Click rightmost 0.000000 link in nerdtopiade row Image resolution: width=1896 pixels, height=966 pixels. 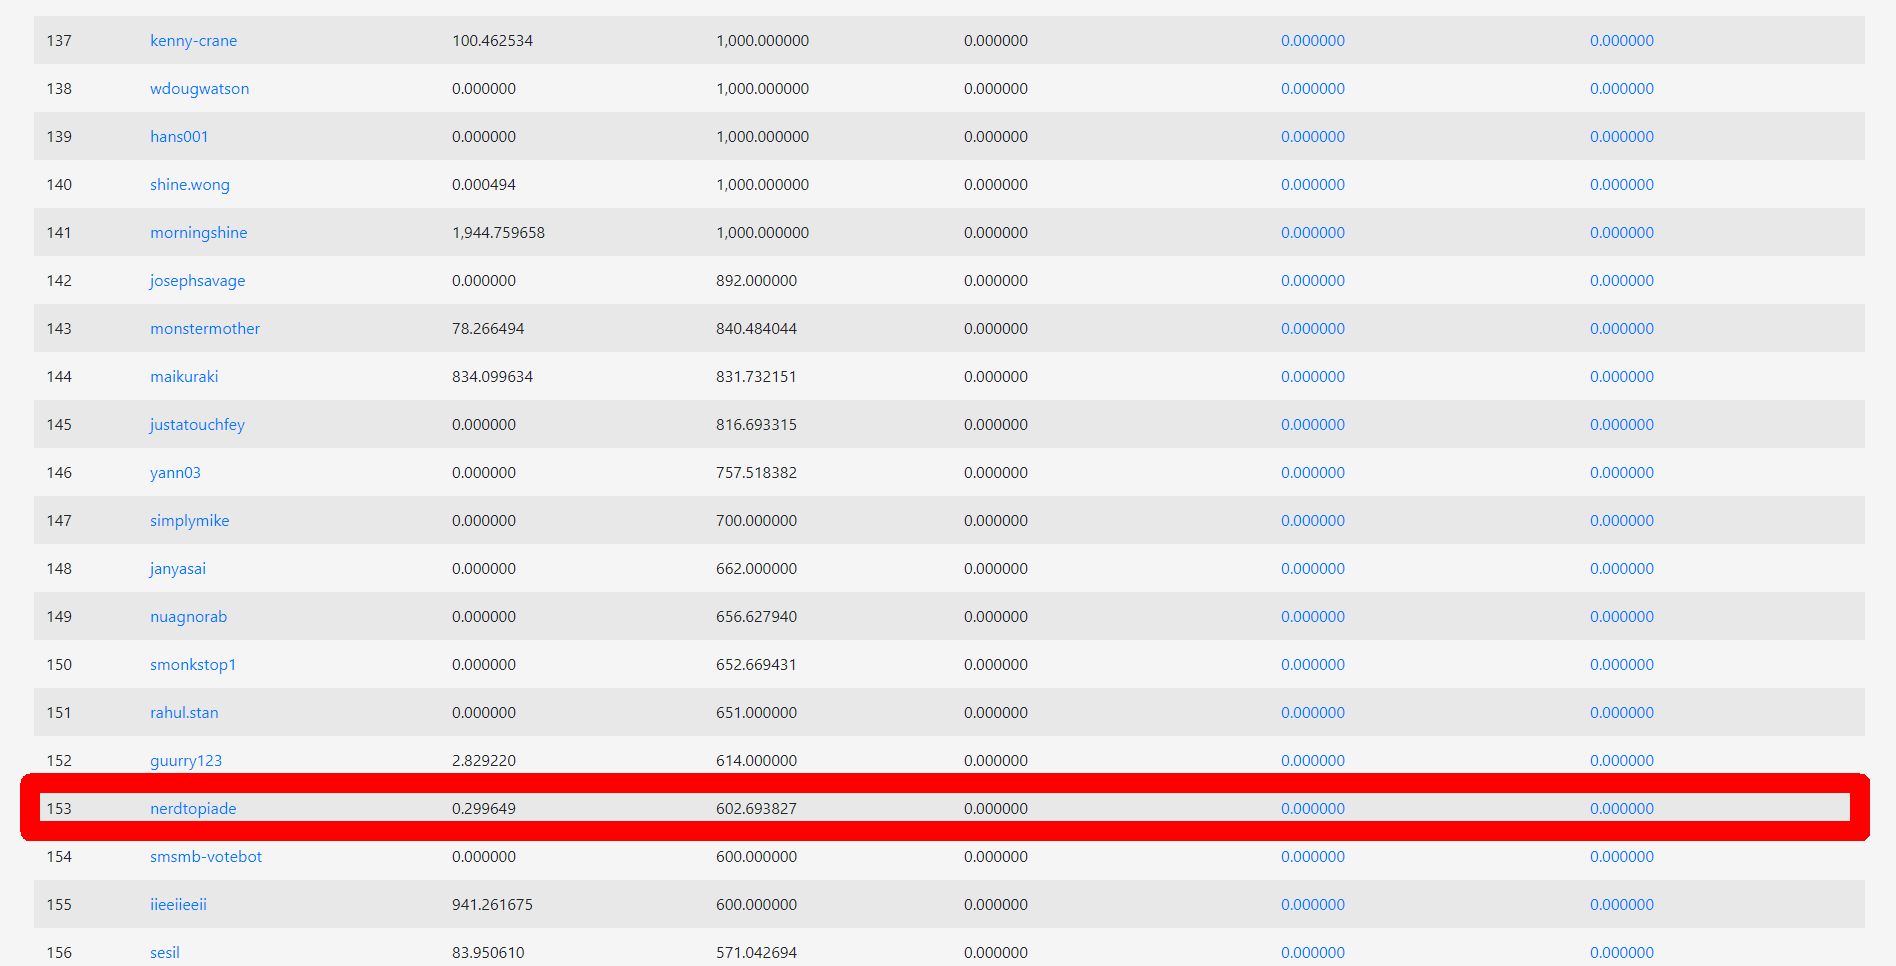[1622, 809]
